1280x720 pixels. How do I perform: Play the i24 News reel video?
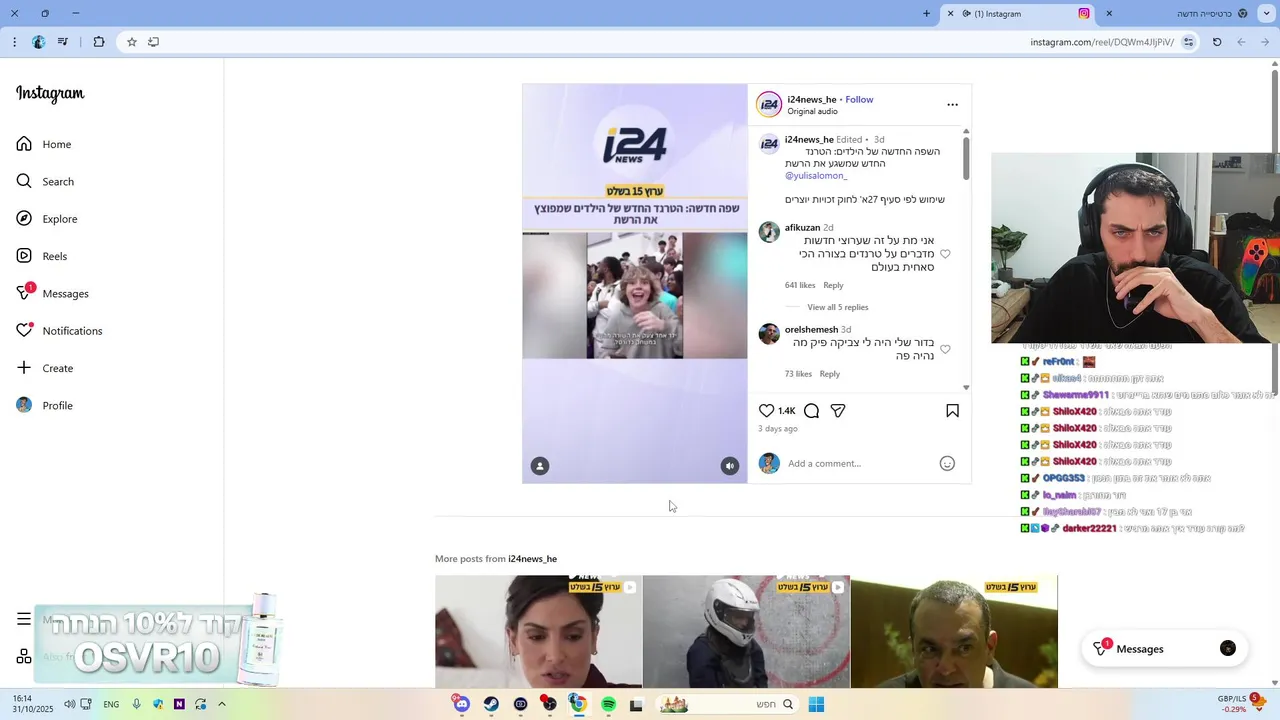(x=634, y=284)
